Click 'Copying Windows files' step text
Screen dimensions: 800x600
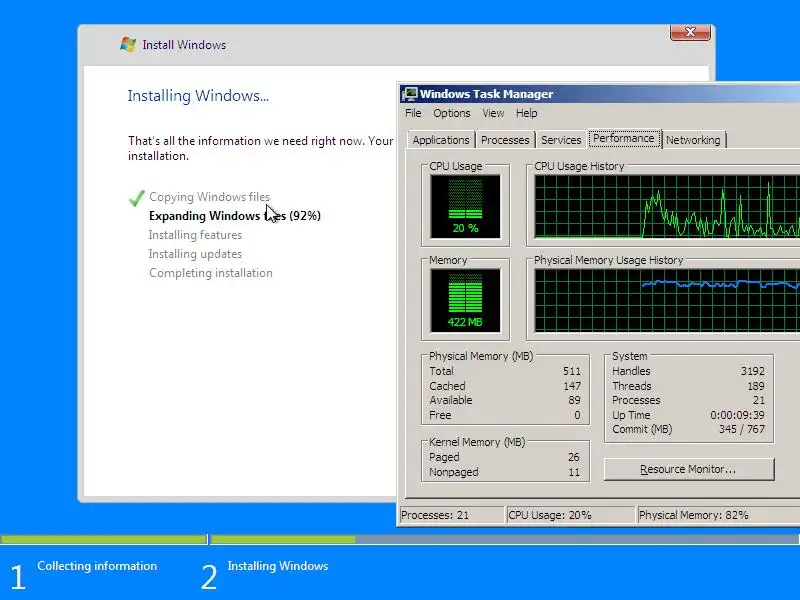(x=209, y=197)
